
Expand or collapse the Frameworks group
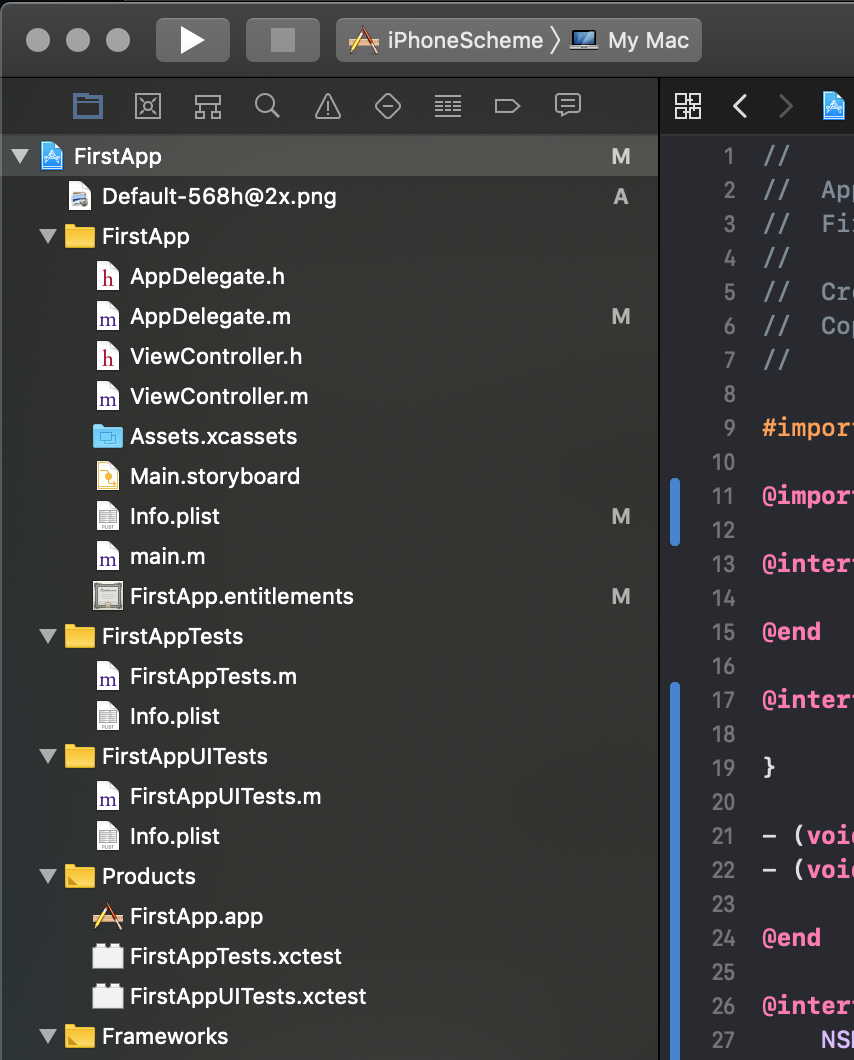(x=47, y=1037)
